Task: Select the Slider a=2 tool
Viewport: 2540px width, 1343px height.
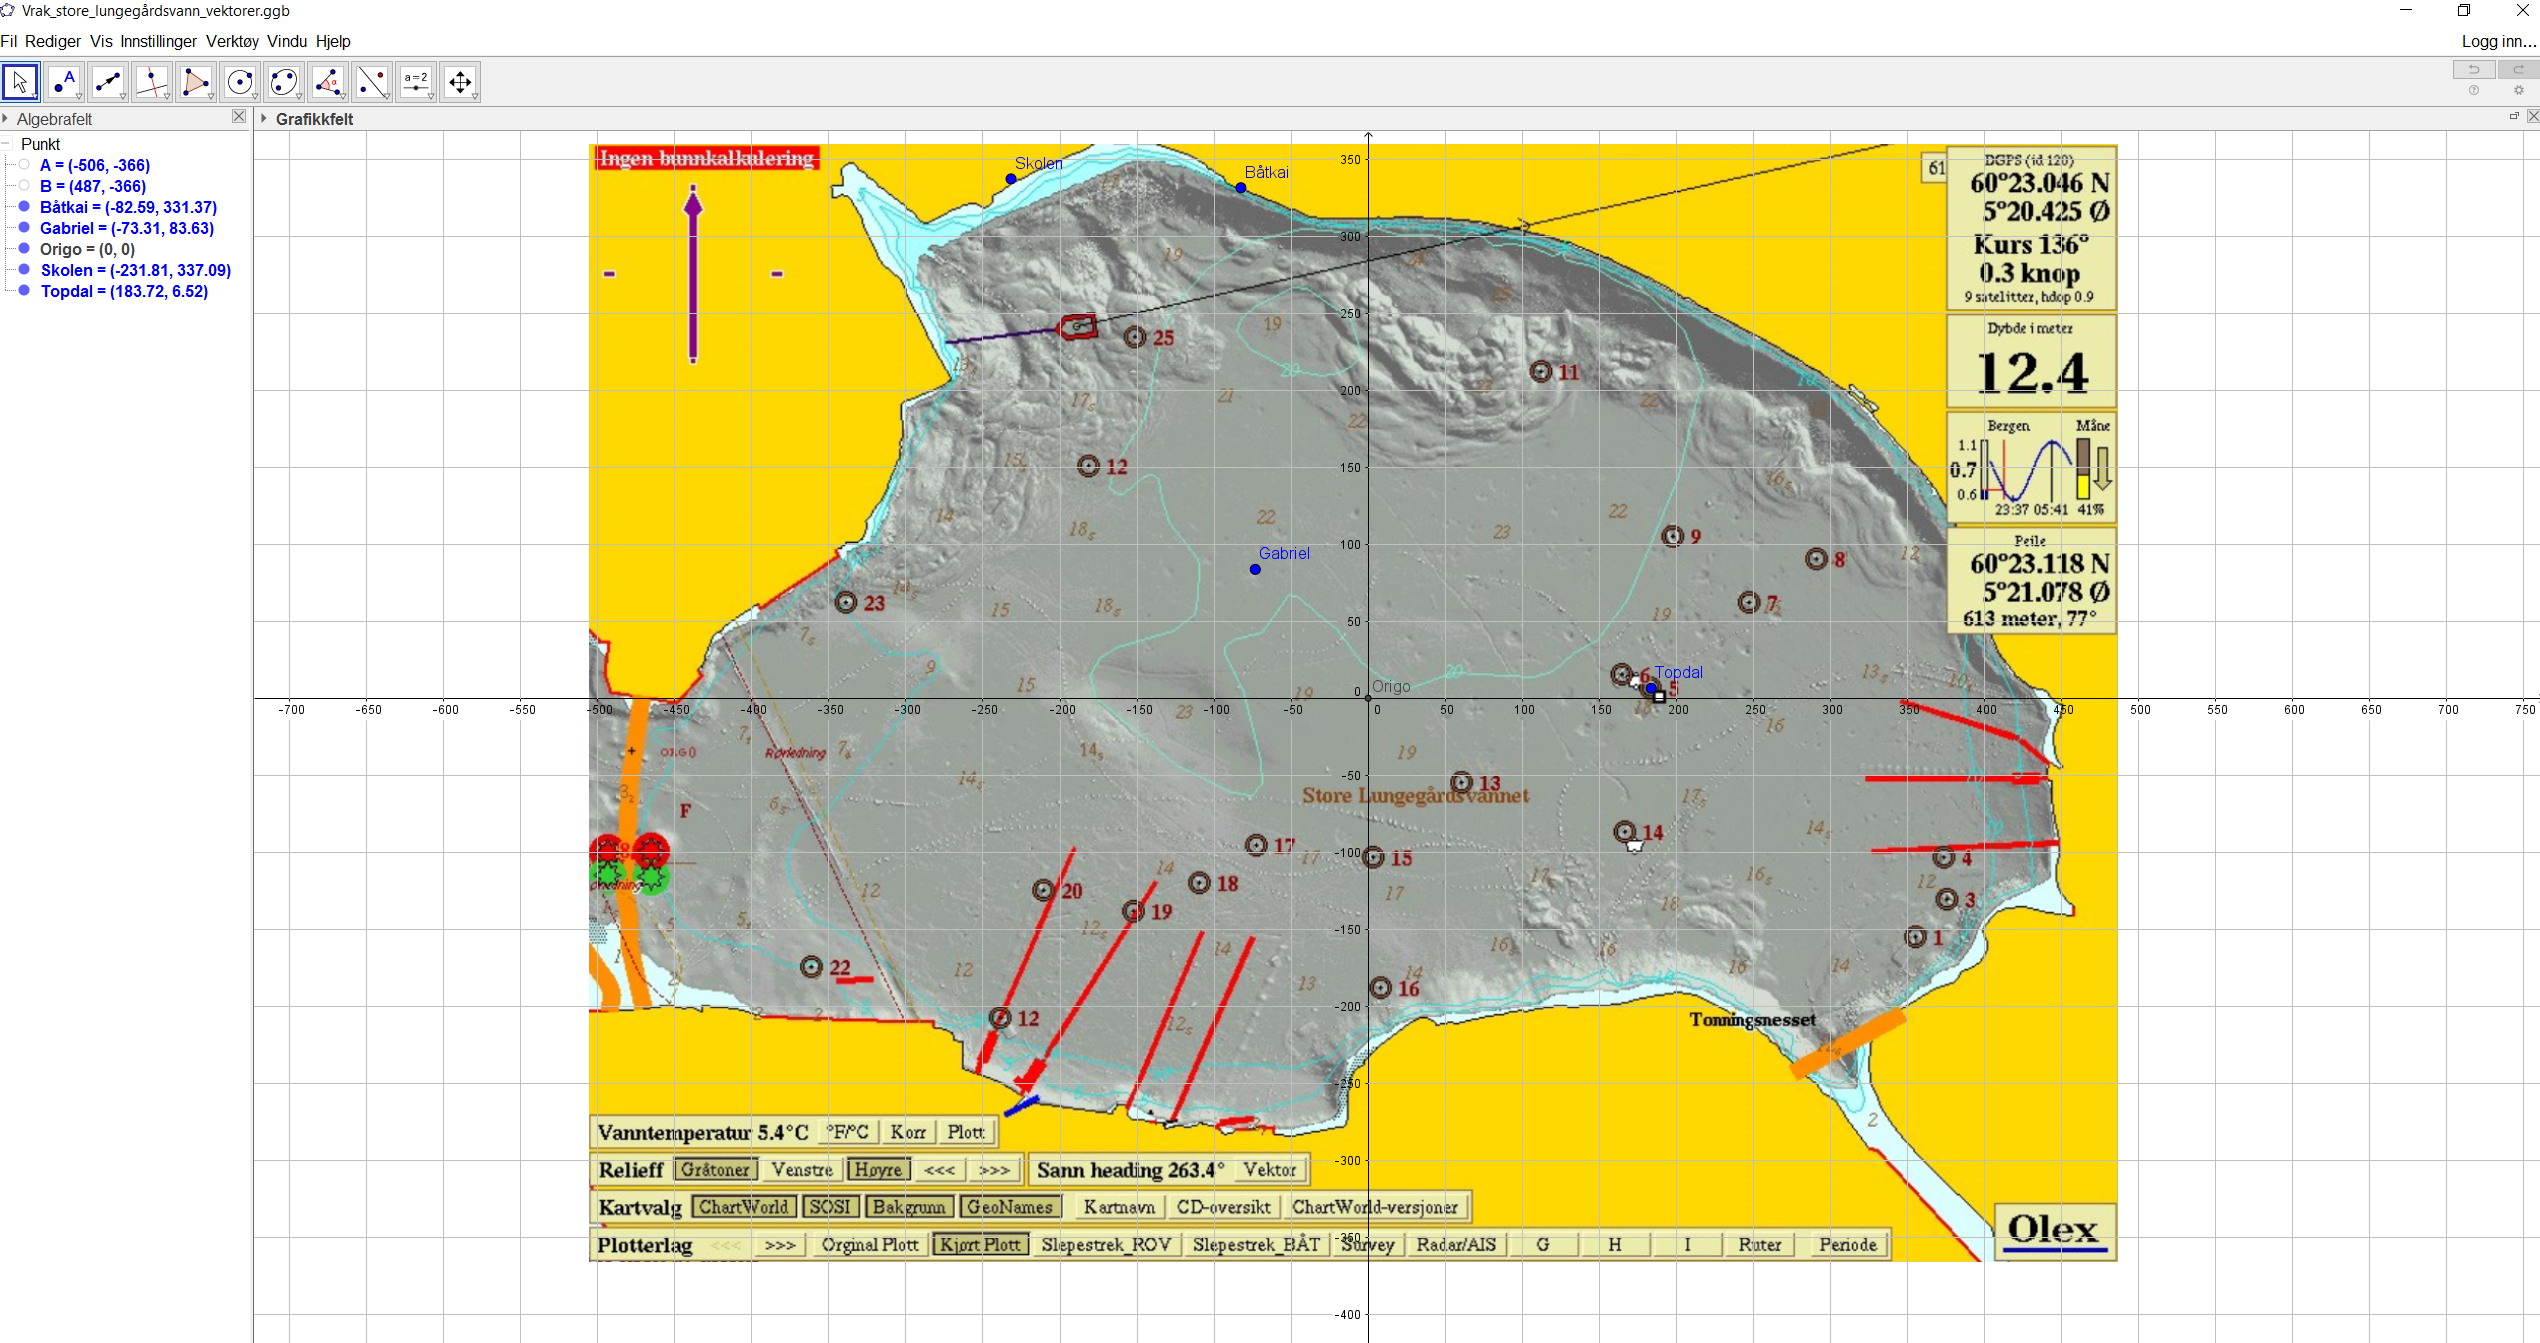Action: [416, 82]
